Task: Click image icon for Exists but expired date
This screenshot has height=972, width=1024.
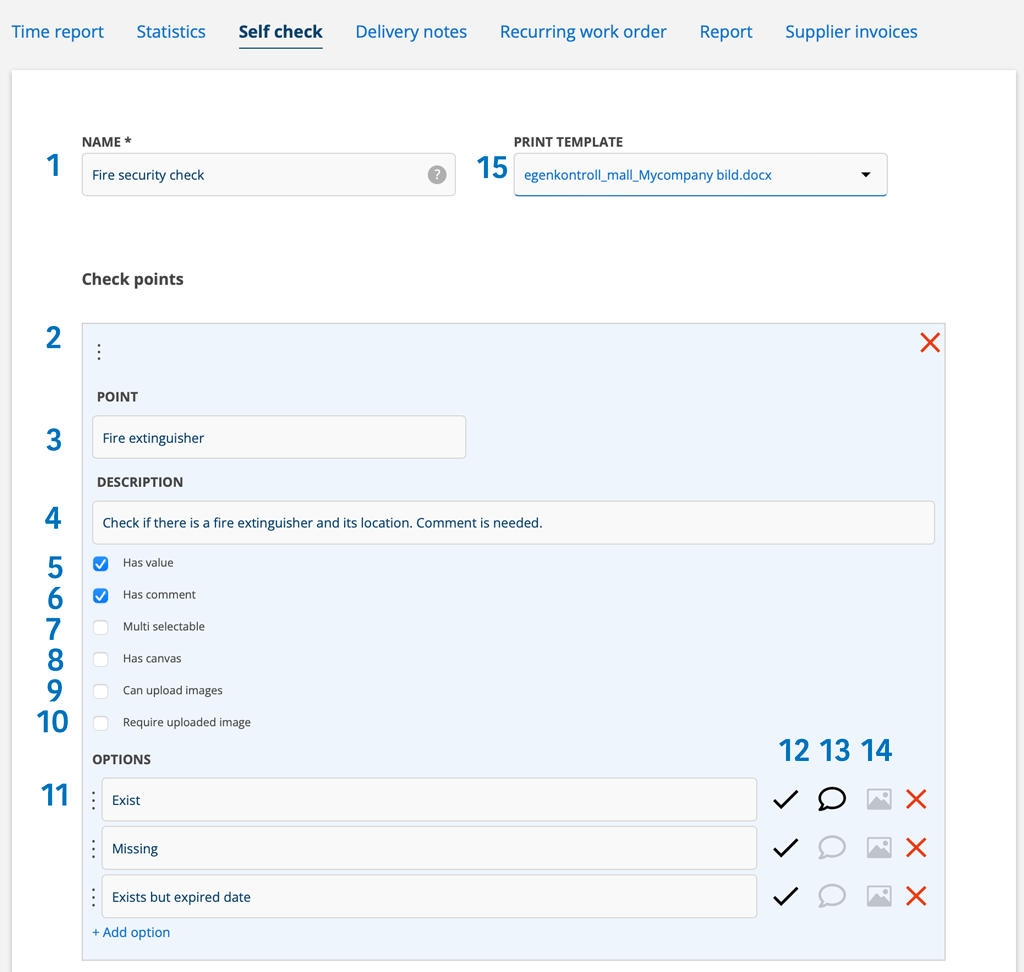Action: (x=878, y=897)
